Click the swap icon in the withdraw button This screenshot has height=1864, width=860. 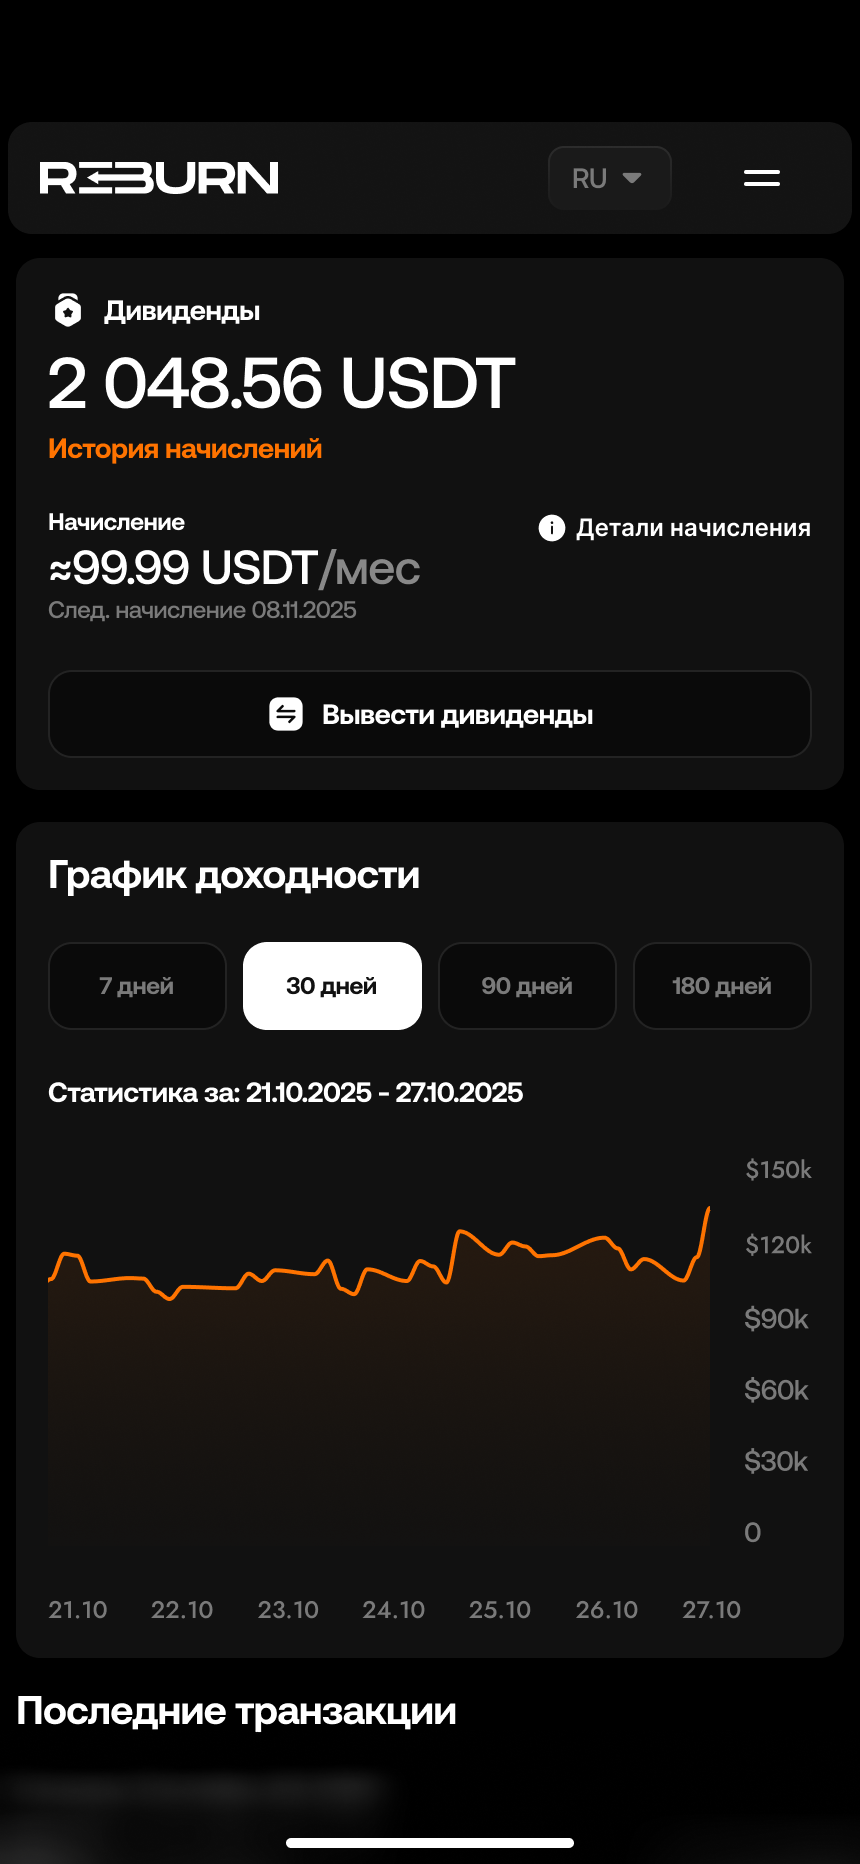coord(286,714)
